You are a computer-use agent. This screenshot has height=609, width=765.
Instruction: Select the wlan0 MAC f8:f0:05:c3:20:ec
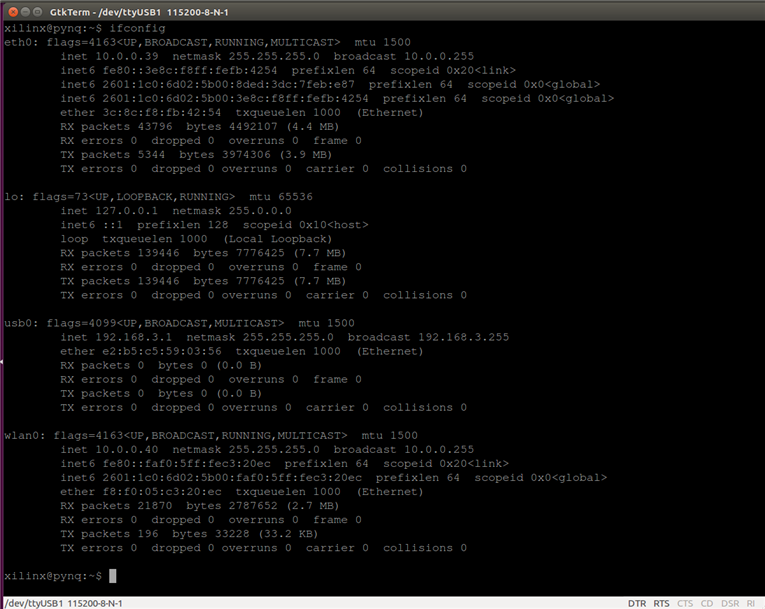point(161,492)
